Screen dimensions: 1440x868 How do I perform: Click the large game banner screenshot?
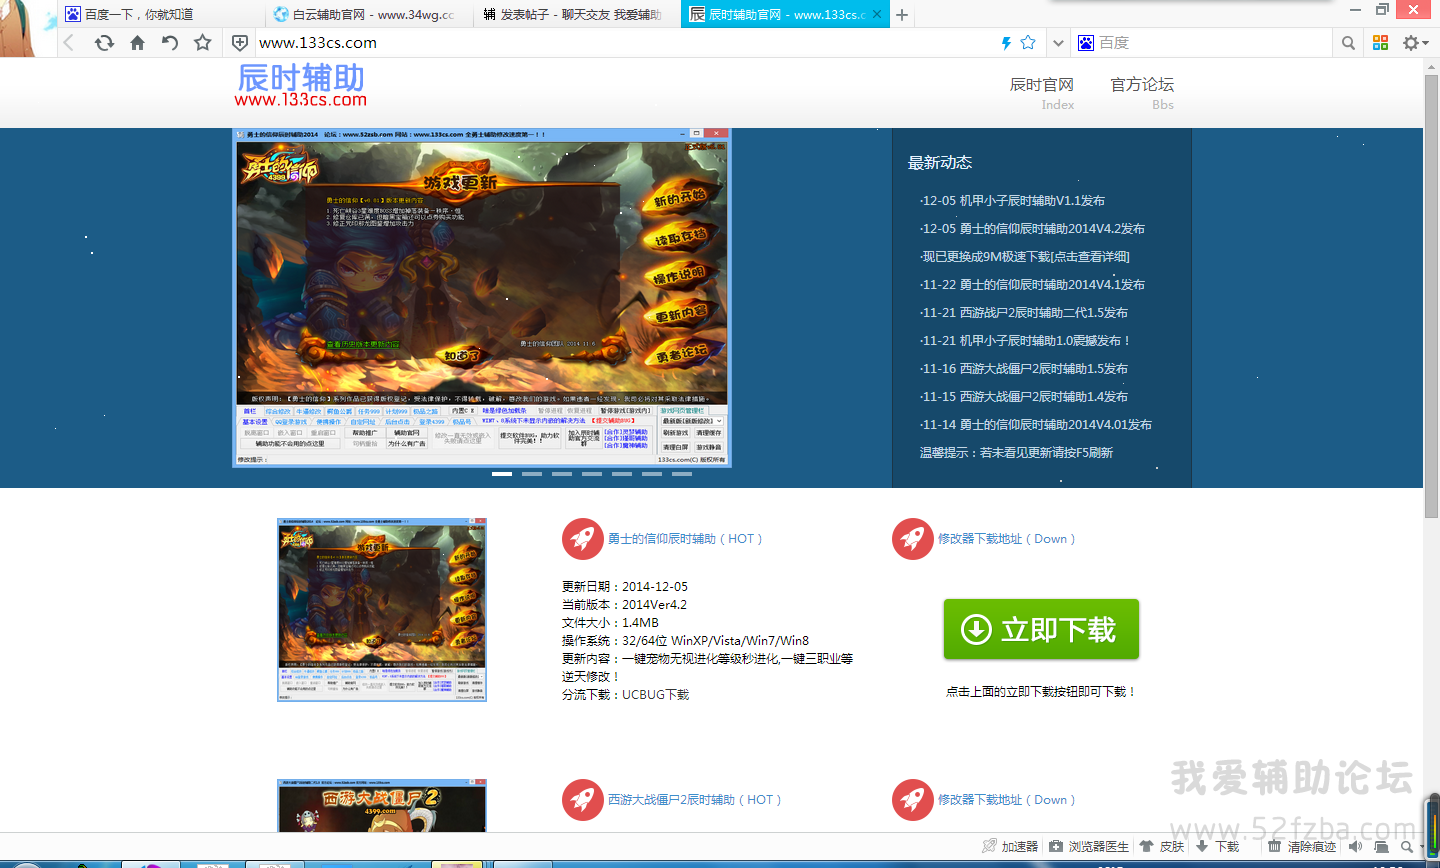click(482, 297)
